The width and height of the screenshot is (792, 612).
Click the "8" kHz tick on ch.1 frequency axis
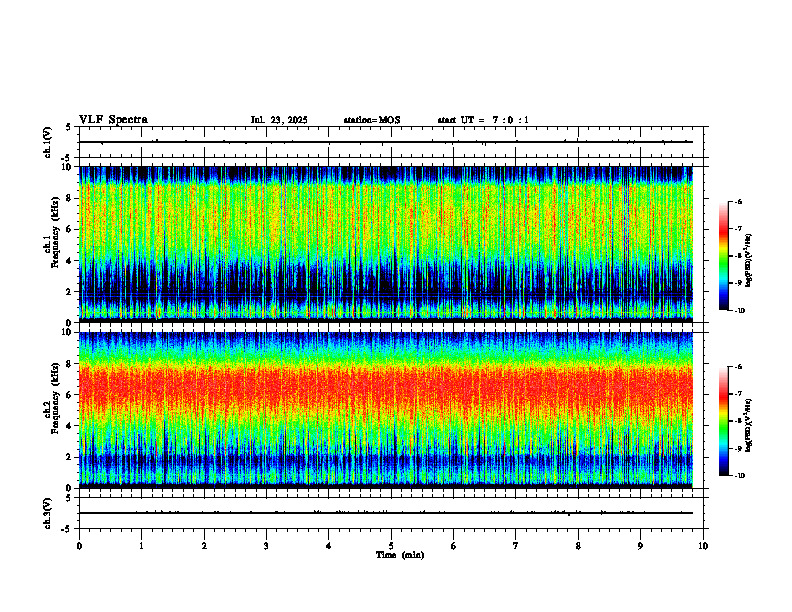[70, 198]
